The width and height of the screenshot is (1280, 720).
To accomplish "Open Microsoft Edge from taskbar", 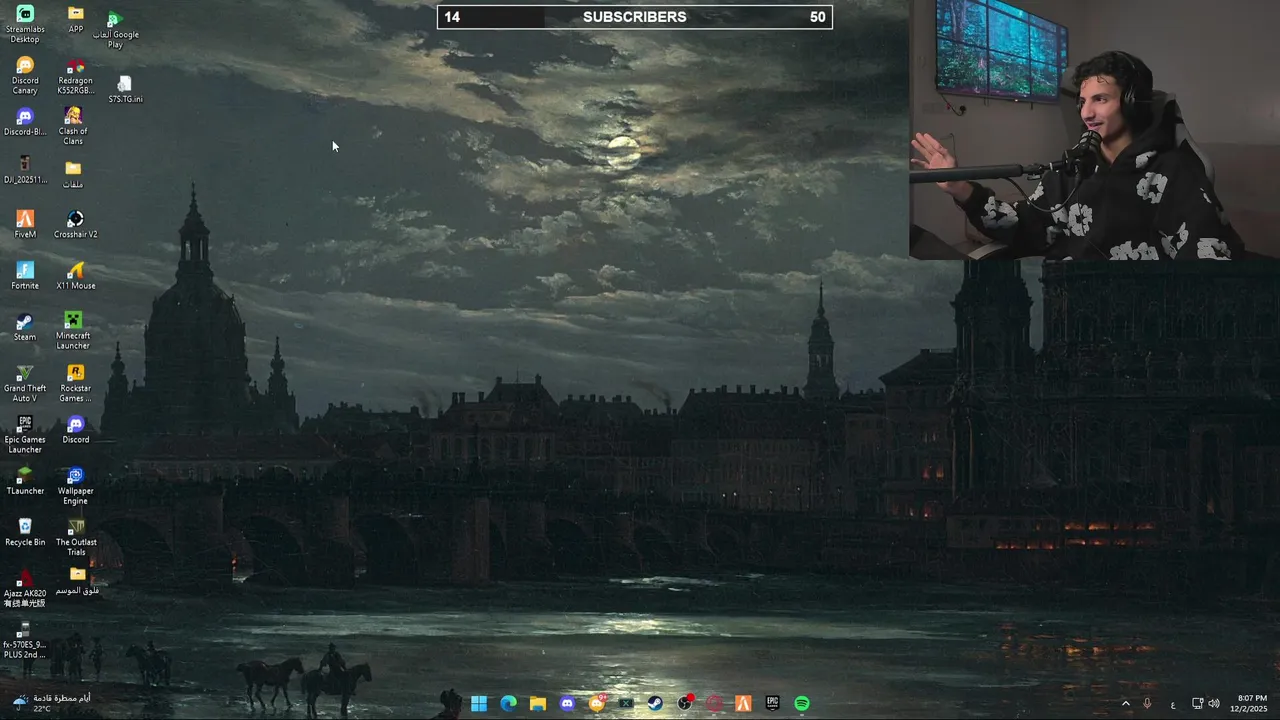I will click(x=508, y=704).
